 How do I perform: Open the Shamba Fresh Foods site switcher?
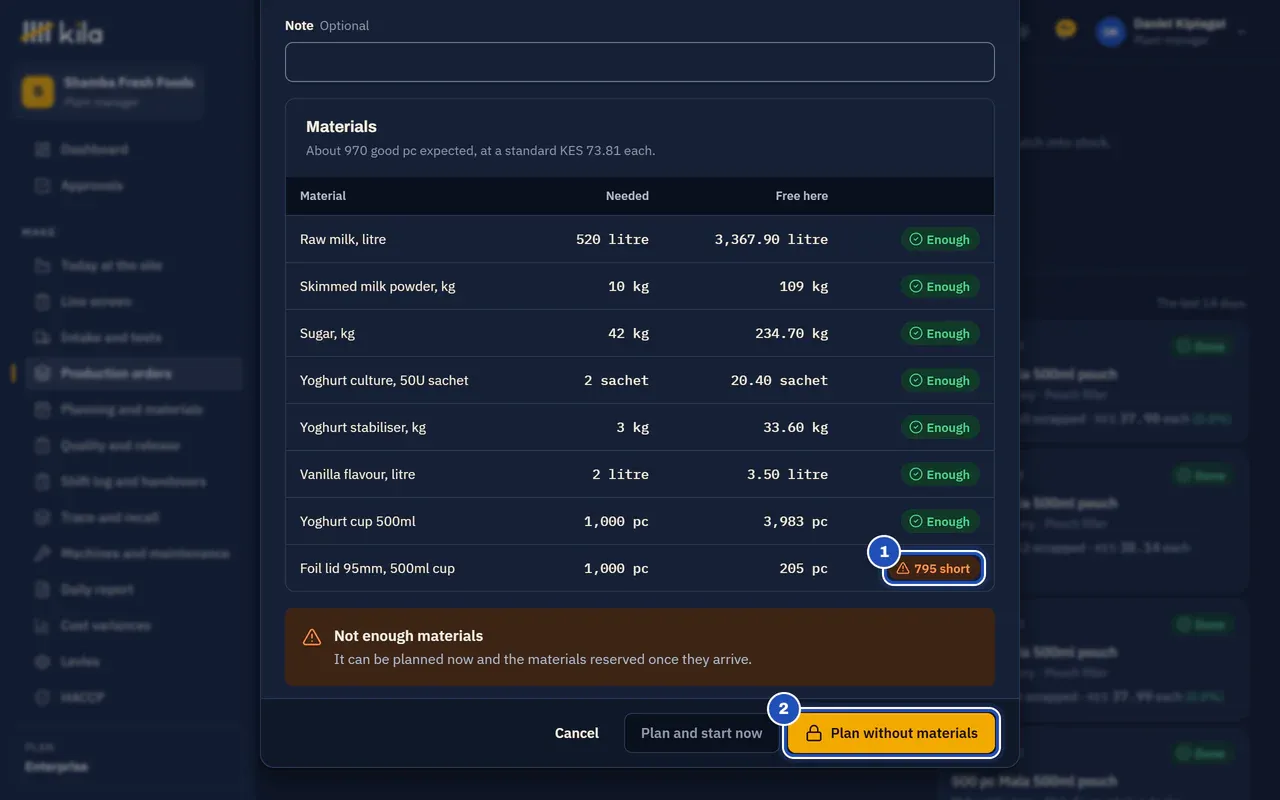click(108, 91)
